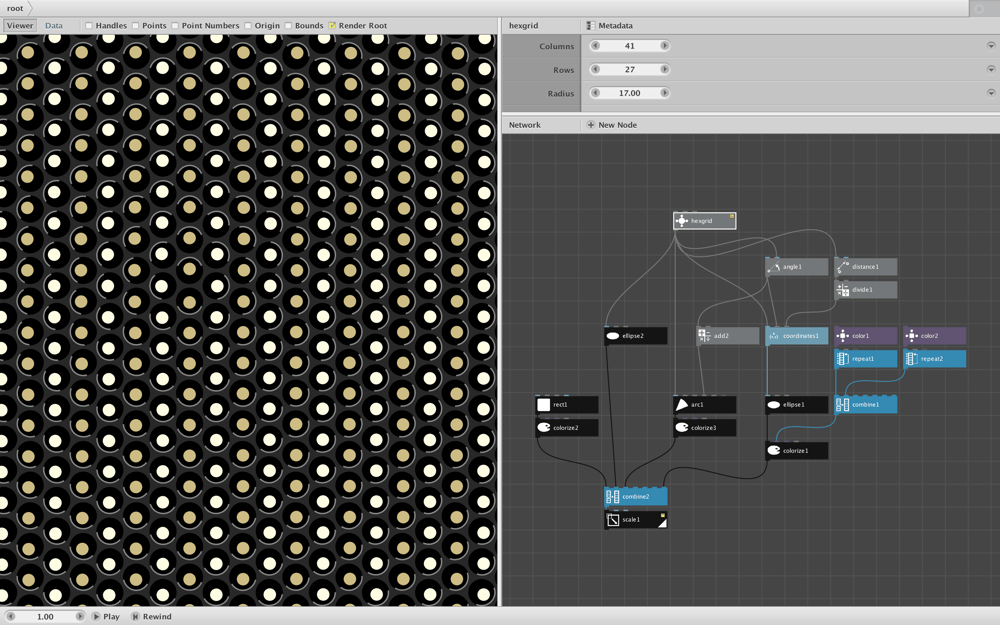Click the rect1 node icon

tap(543, 405)
